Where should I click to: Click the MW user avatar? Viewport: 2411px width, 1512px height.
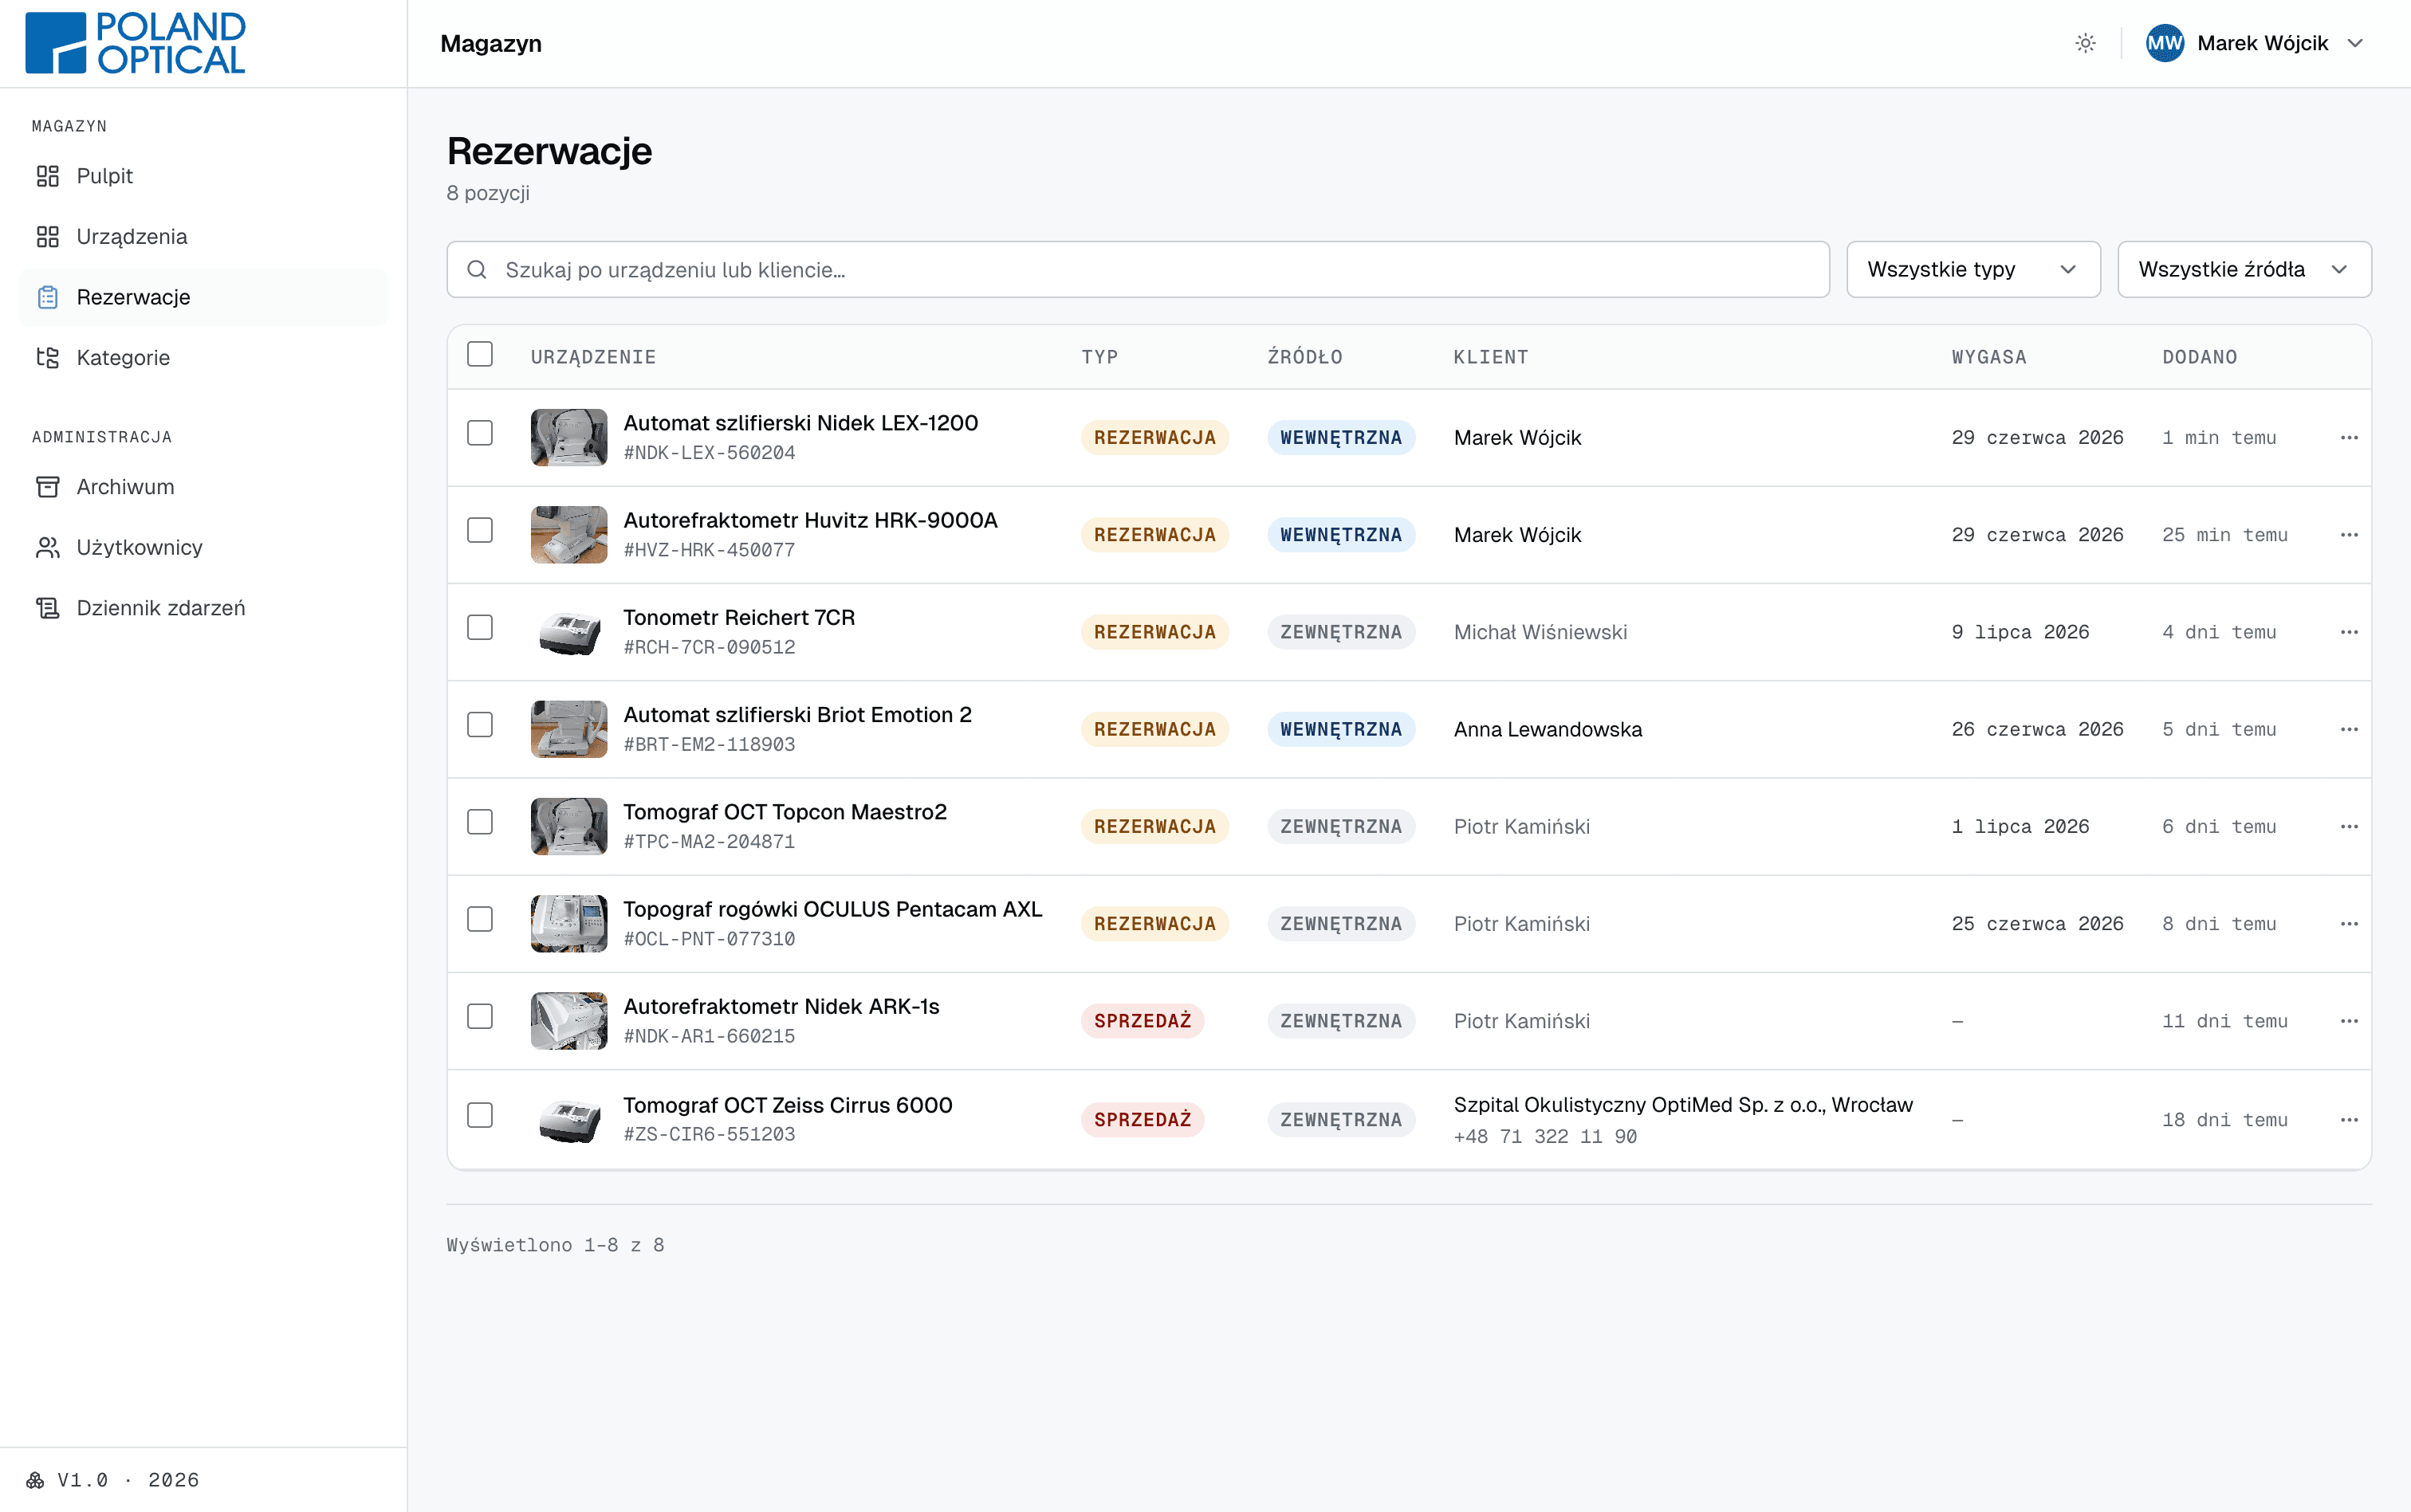tap(2164, 43)
